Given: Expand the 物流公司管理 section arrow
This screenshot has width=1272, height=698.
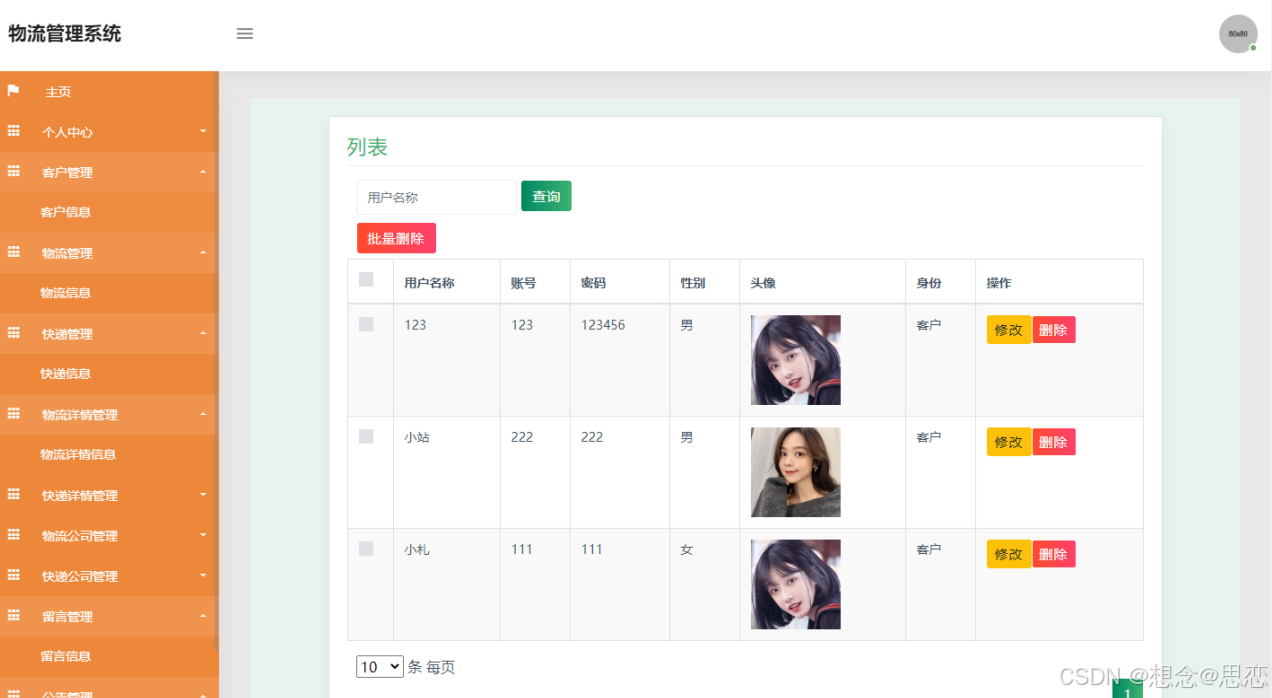Looking at the screenshot, I should point(203,535).
